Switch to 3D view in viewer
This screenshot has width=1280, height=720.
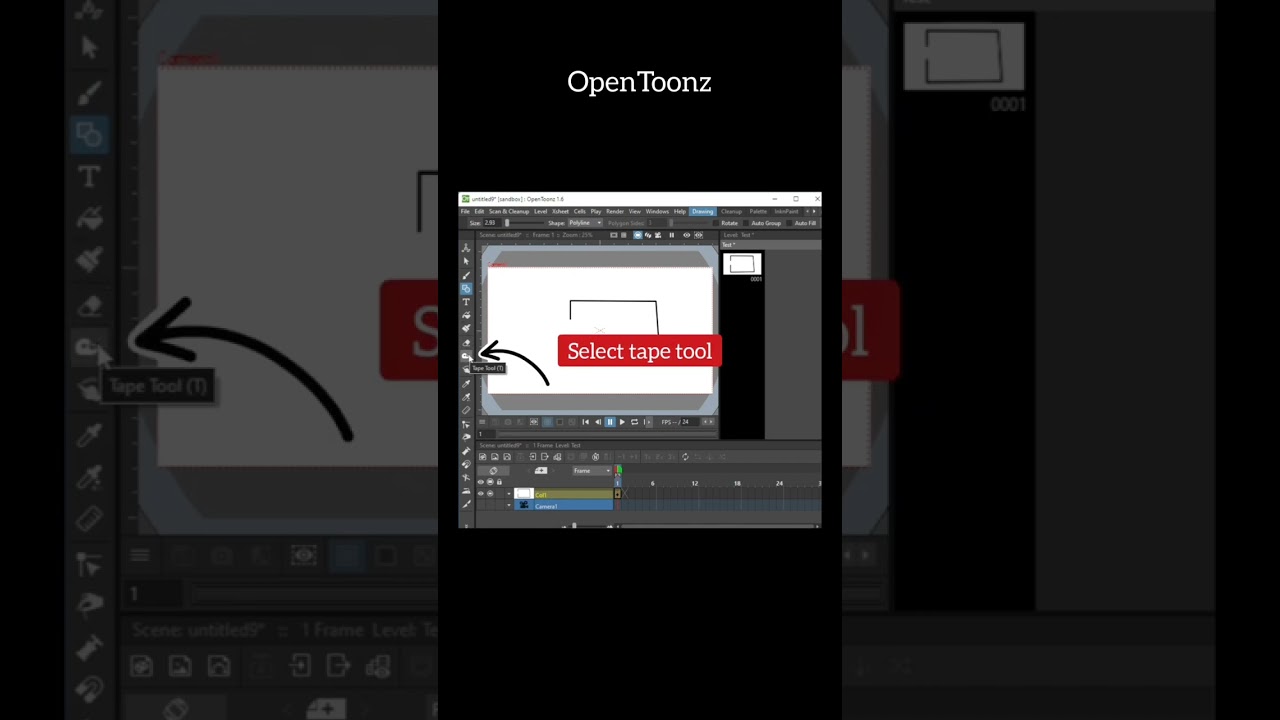pos(648,235)
